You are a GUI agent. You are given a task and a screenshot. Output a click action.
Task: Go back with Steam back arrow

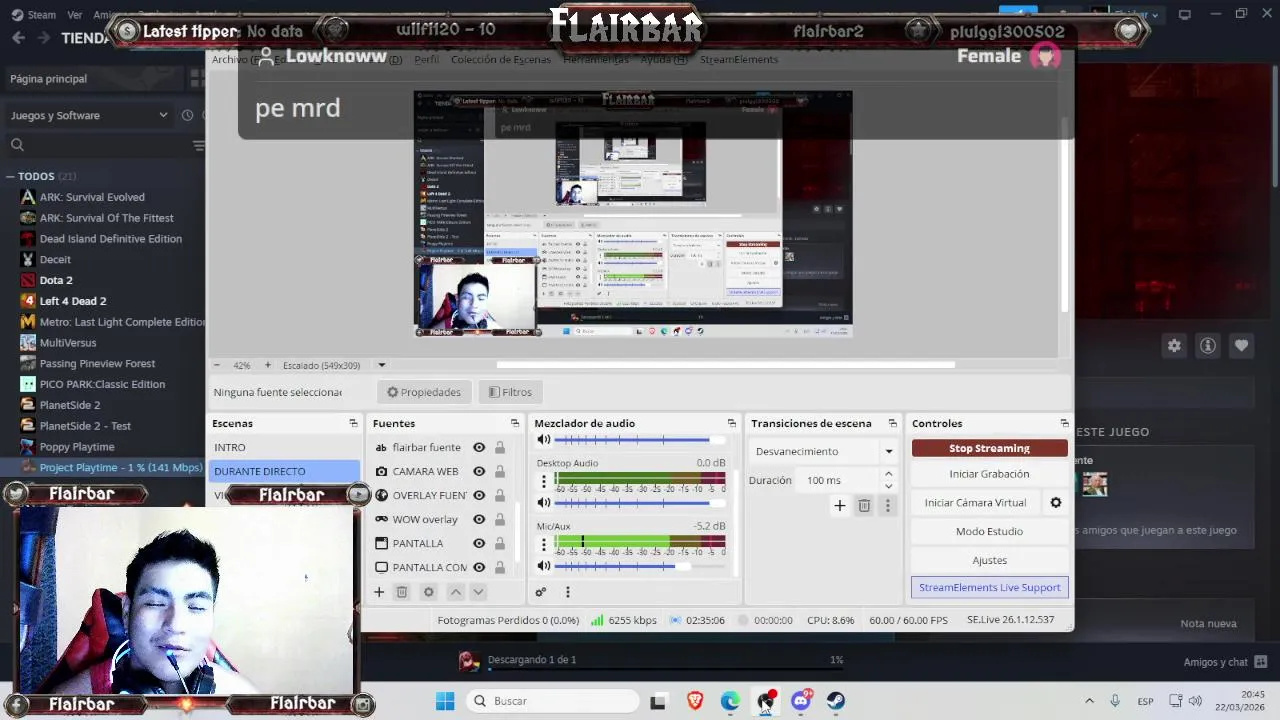[19, 38]
